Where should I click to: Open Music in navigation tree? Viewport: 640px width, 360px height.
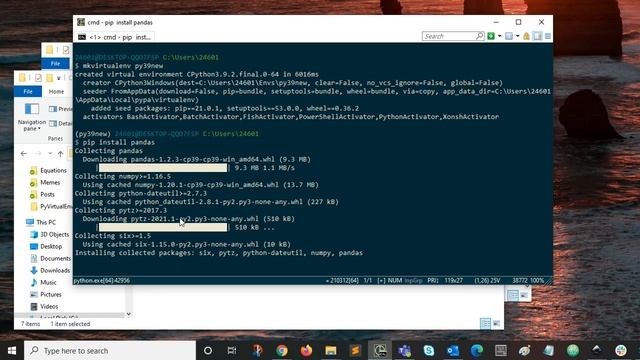pyautogui.click(x=43, y=282)
